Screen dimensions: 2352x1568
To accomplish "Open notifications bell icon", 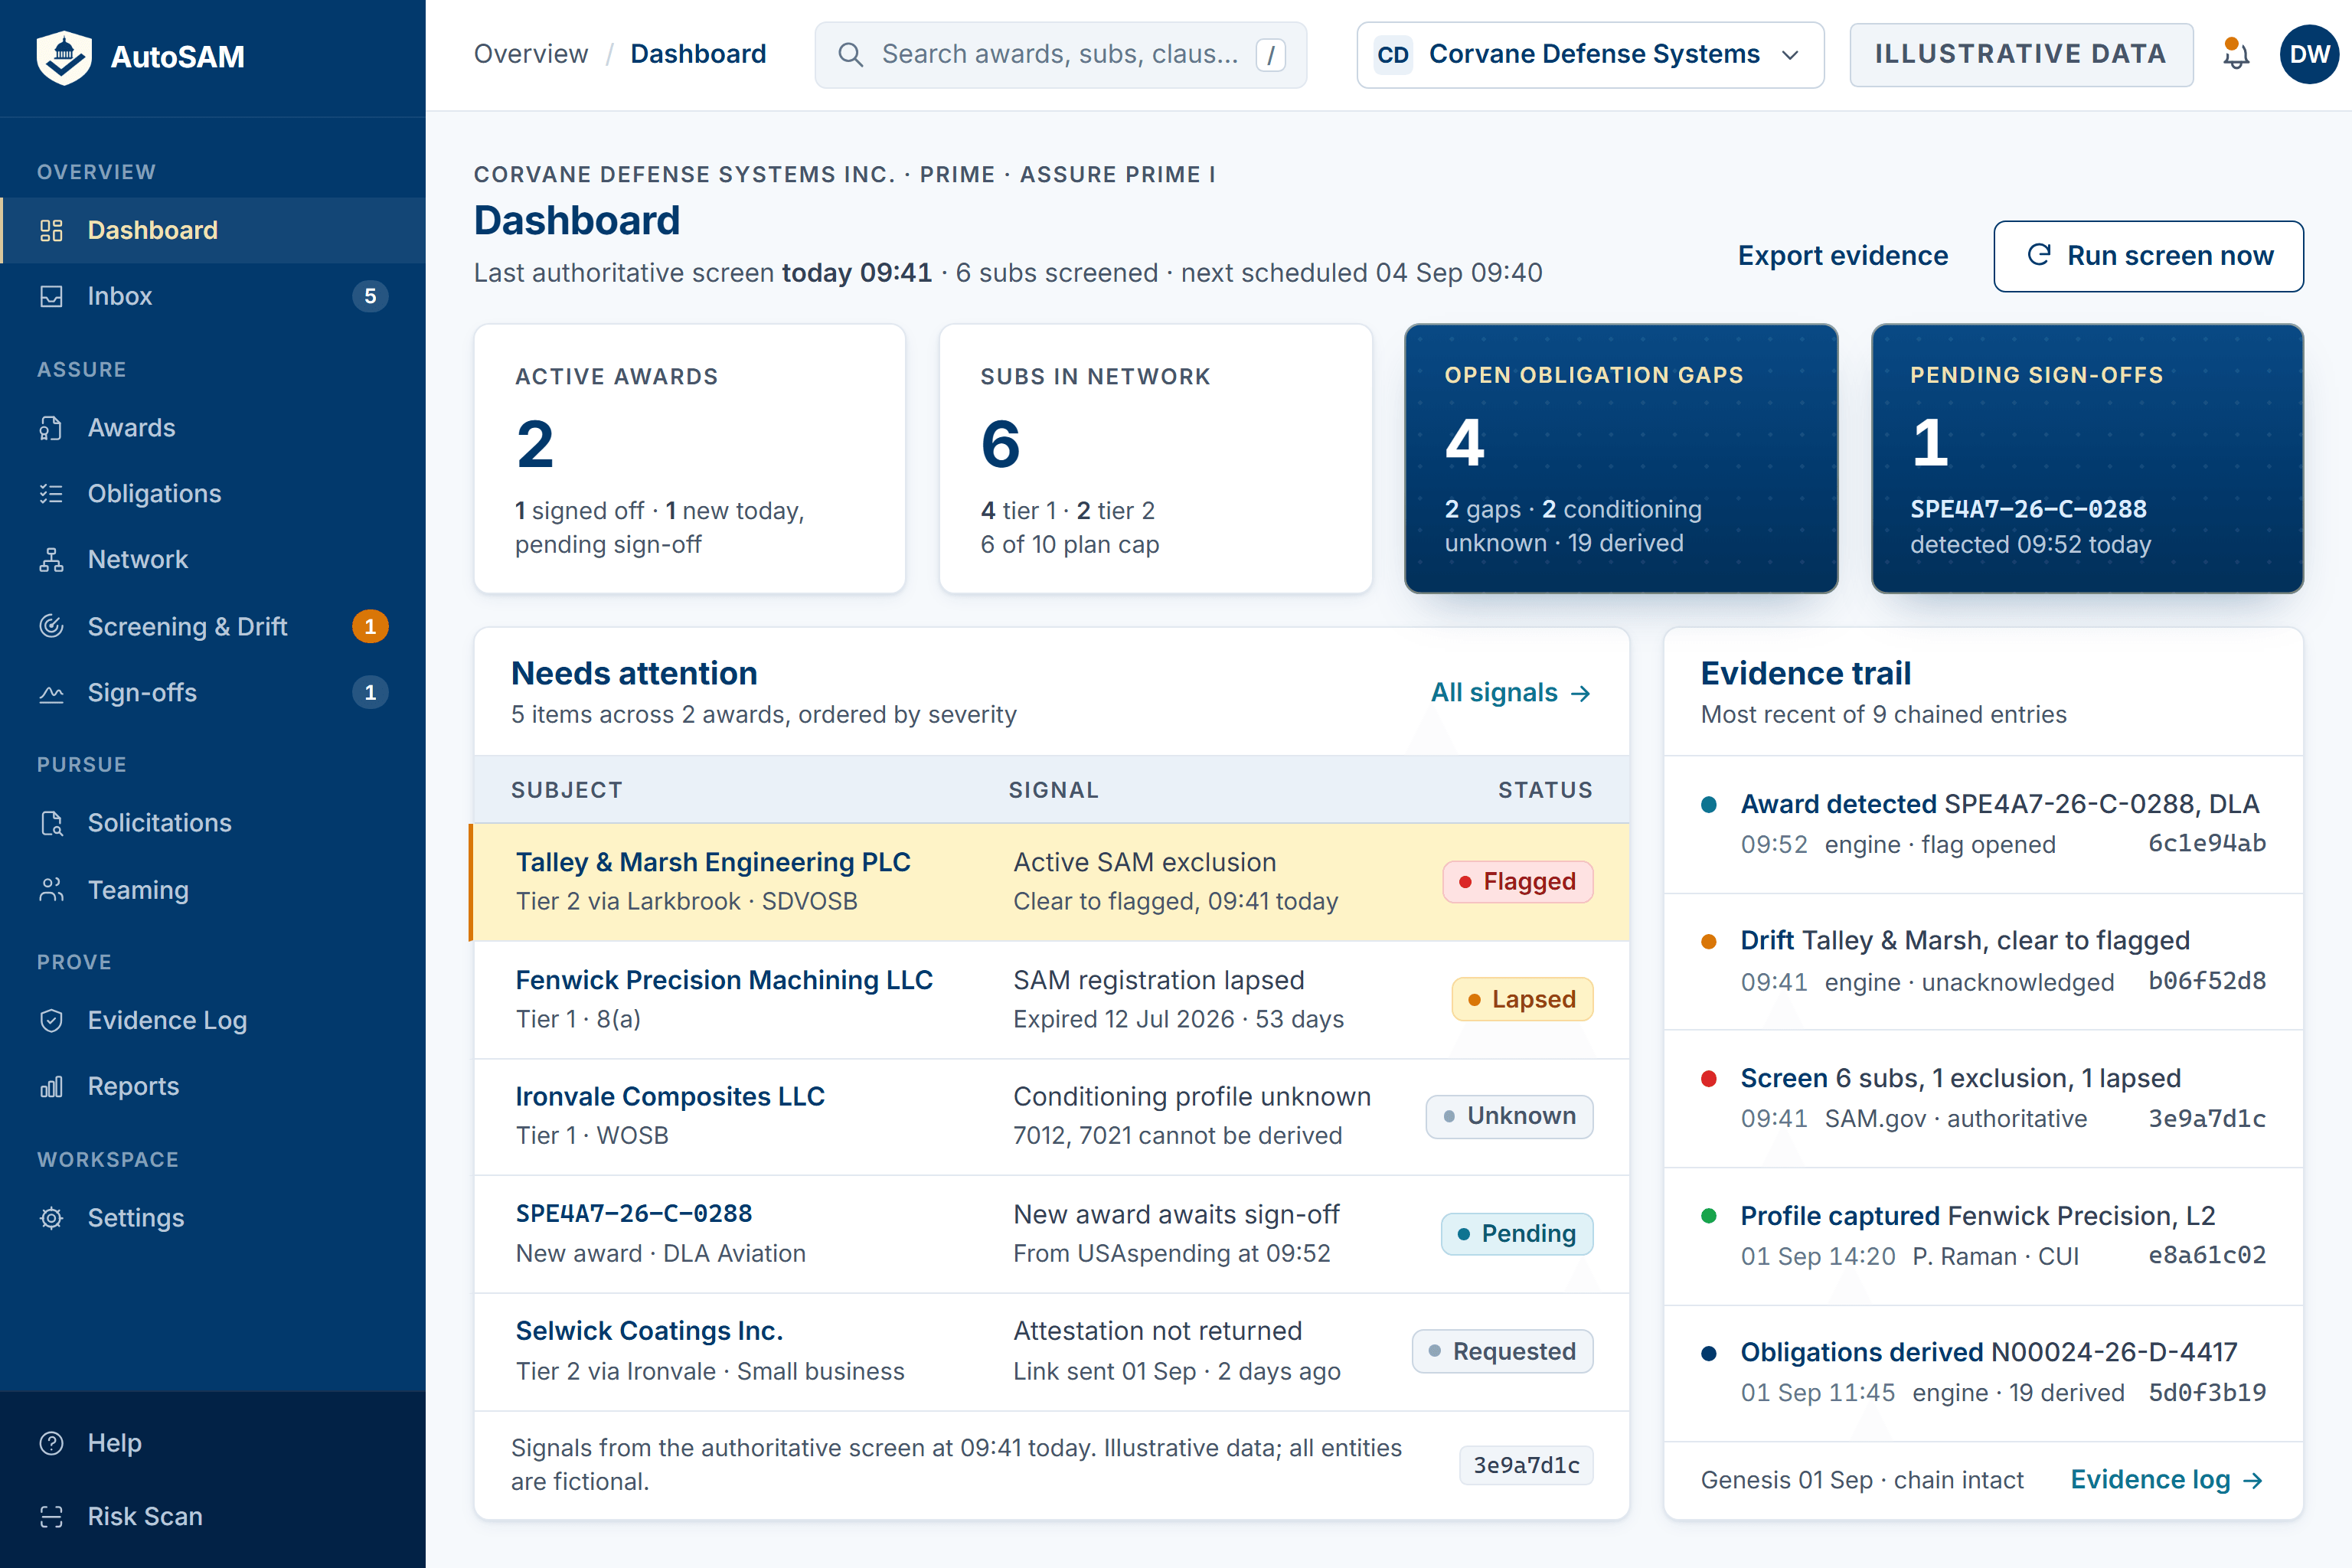I will [x=2235, y=54].
